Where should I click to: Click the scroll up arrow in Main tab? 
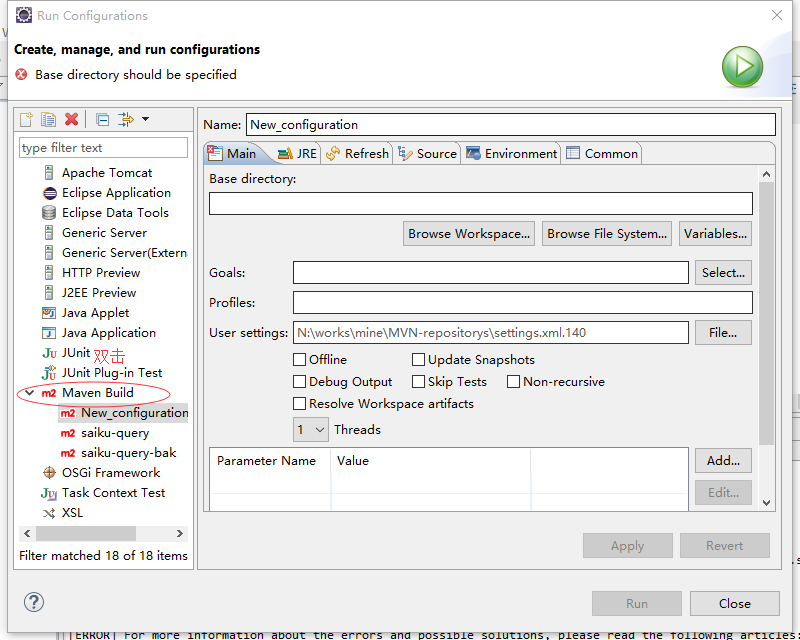[x=766, y=174]
